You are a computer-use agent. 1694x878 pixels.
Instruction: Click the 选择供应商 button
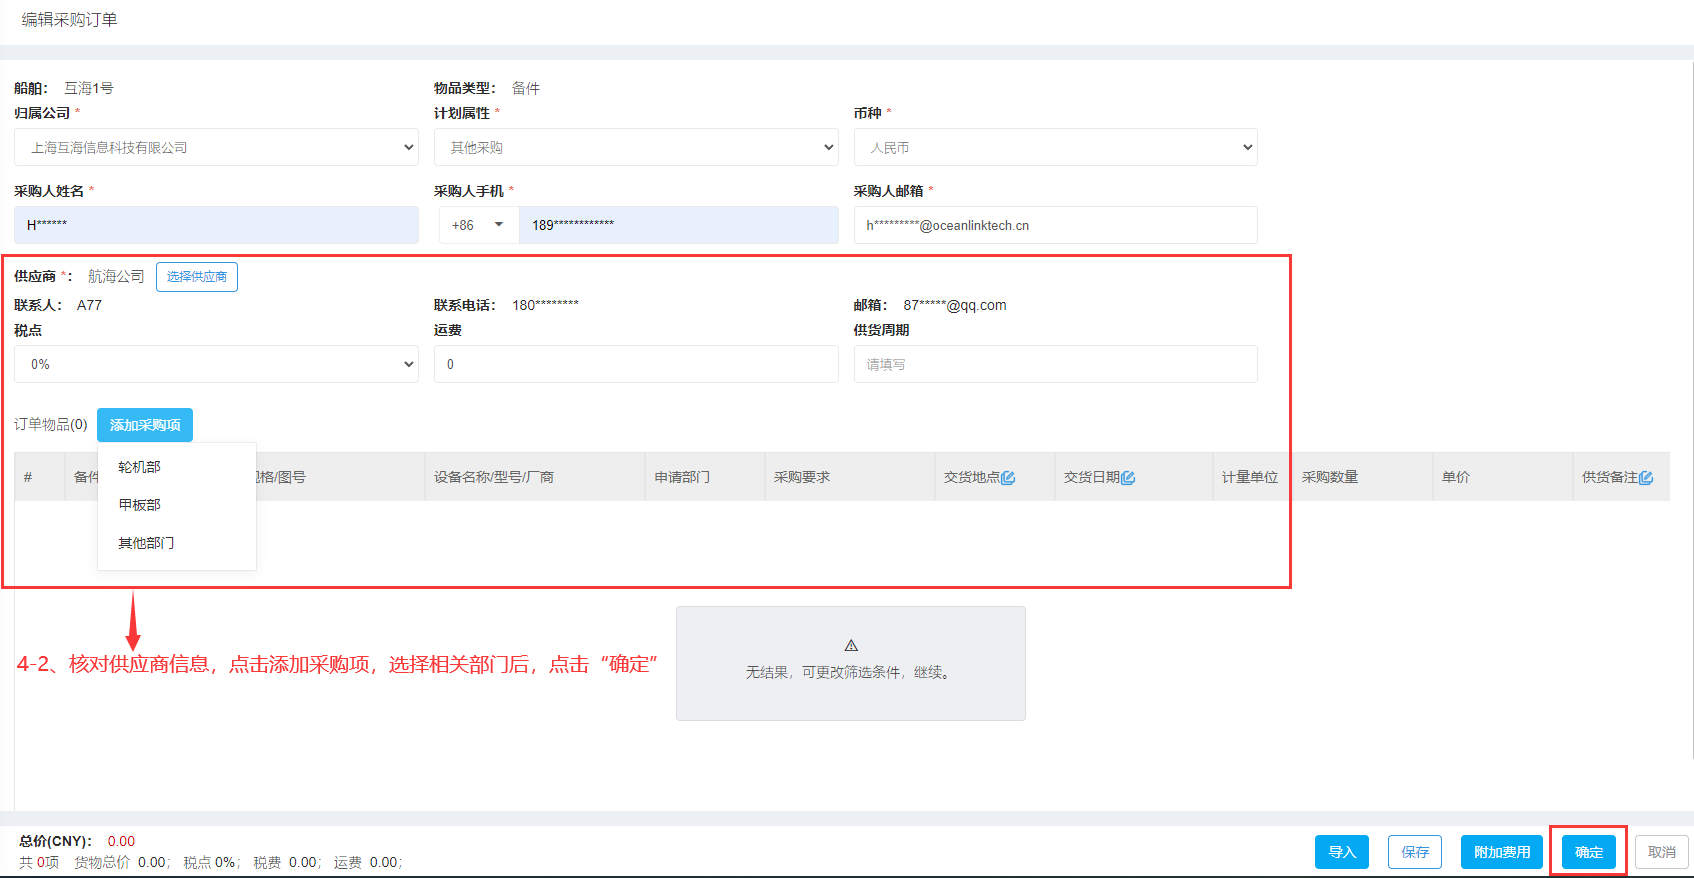[x=197, y=277]
